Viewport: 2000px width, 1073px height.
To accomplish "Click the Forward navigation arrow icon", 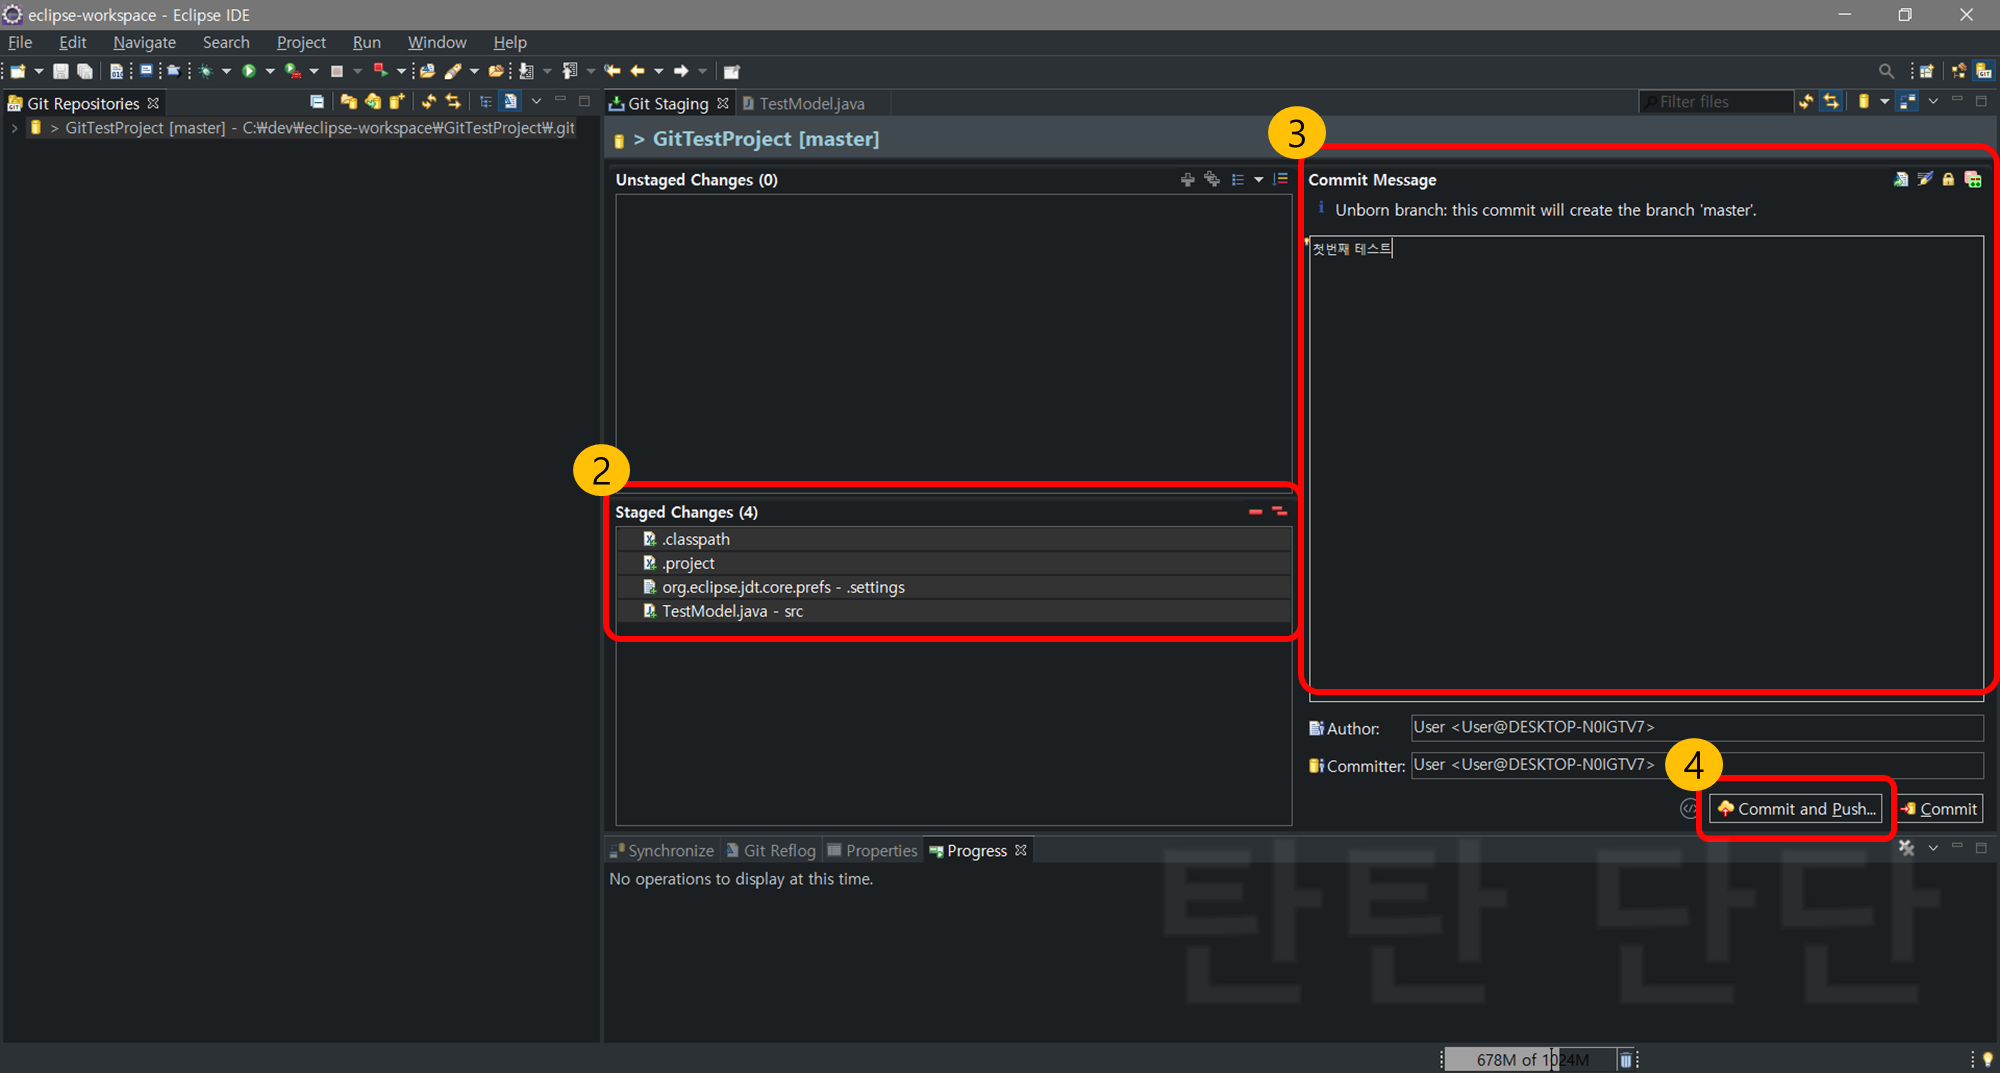I will [x=681, y=71].
